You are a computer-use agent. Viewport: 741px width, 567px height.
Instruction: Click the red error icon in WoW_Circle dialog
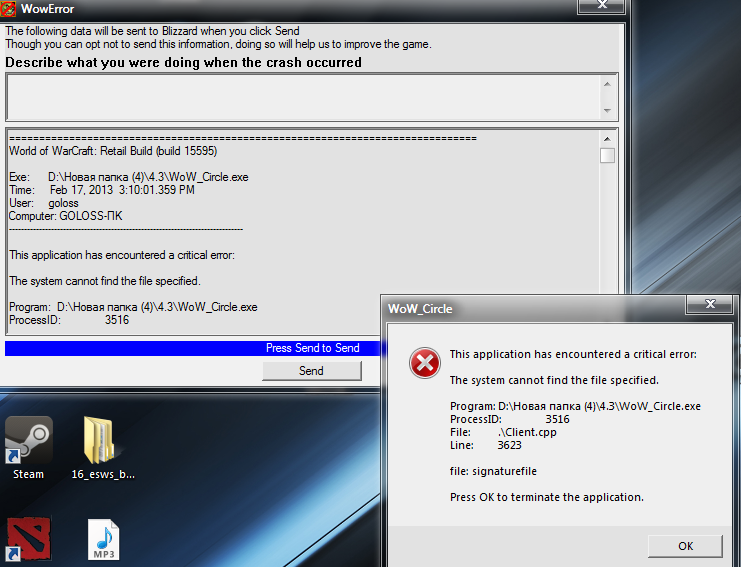pos(424,363)
